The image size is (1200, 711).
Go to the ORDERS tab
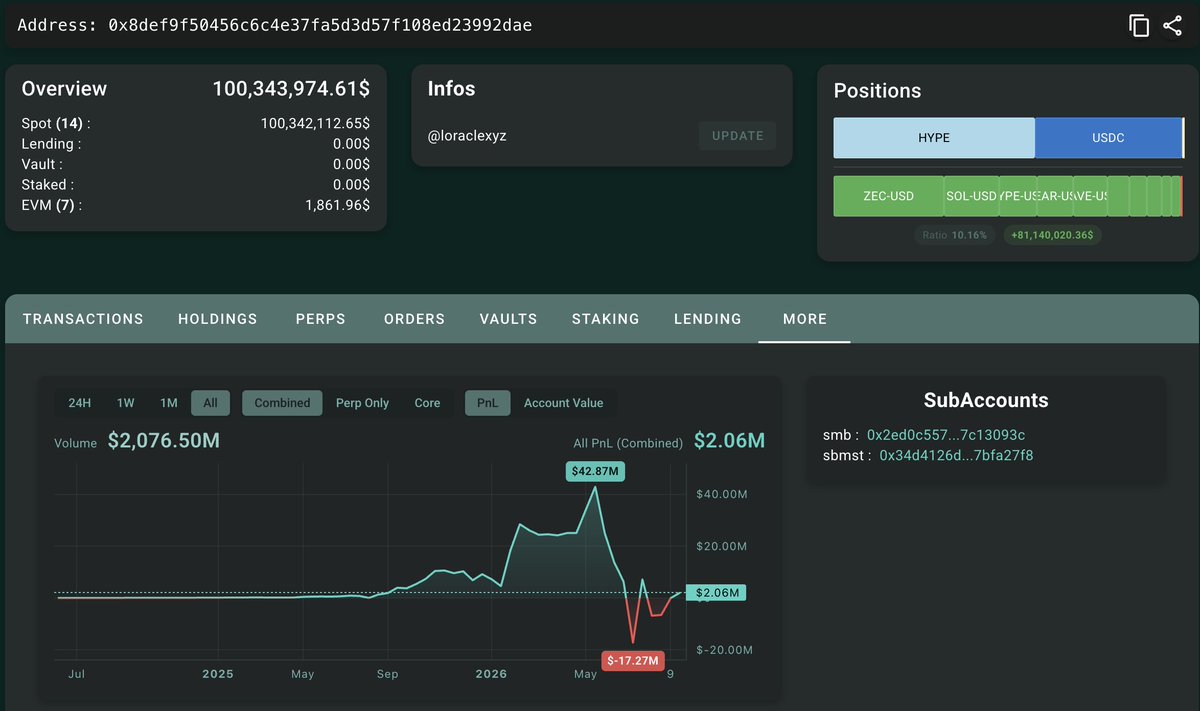tap(415, 319)
